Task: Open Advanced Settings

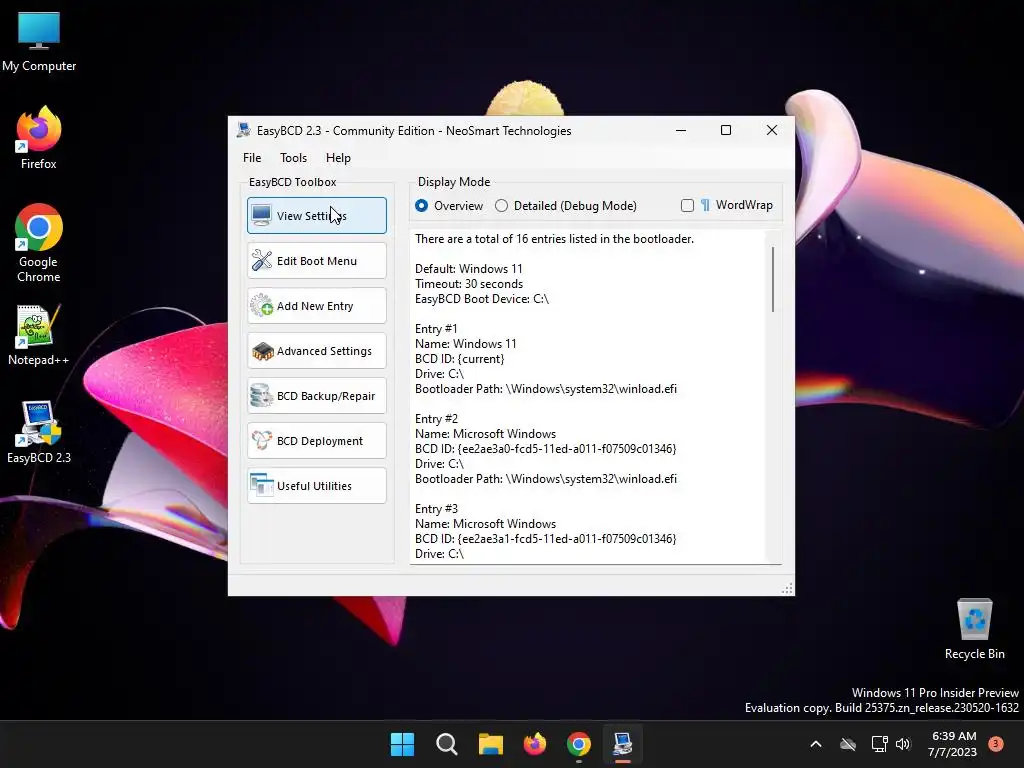Action: (317, 351)
